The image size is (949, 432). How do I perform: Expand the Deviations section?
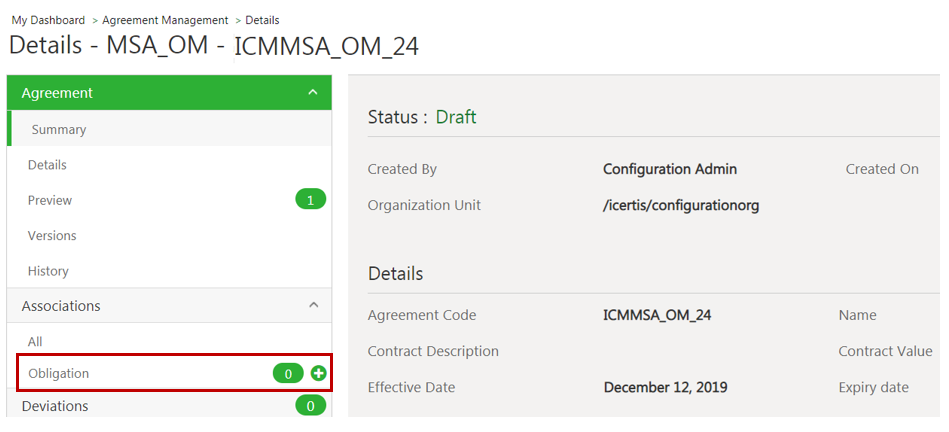pos(55,406)
